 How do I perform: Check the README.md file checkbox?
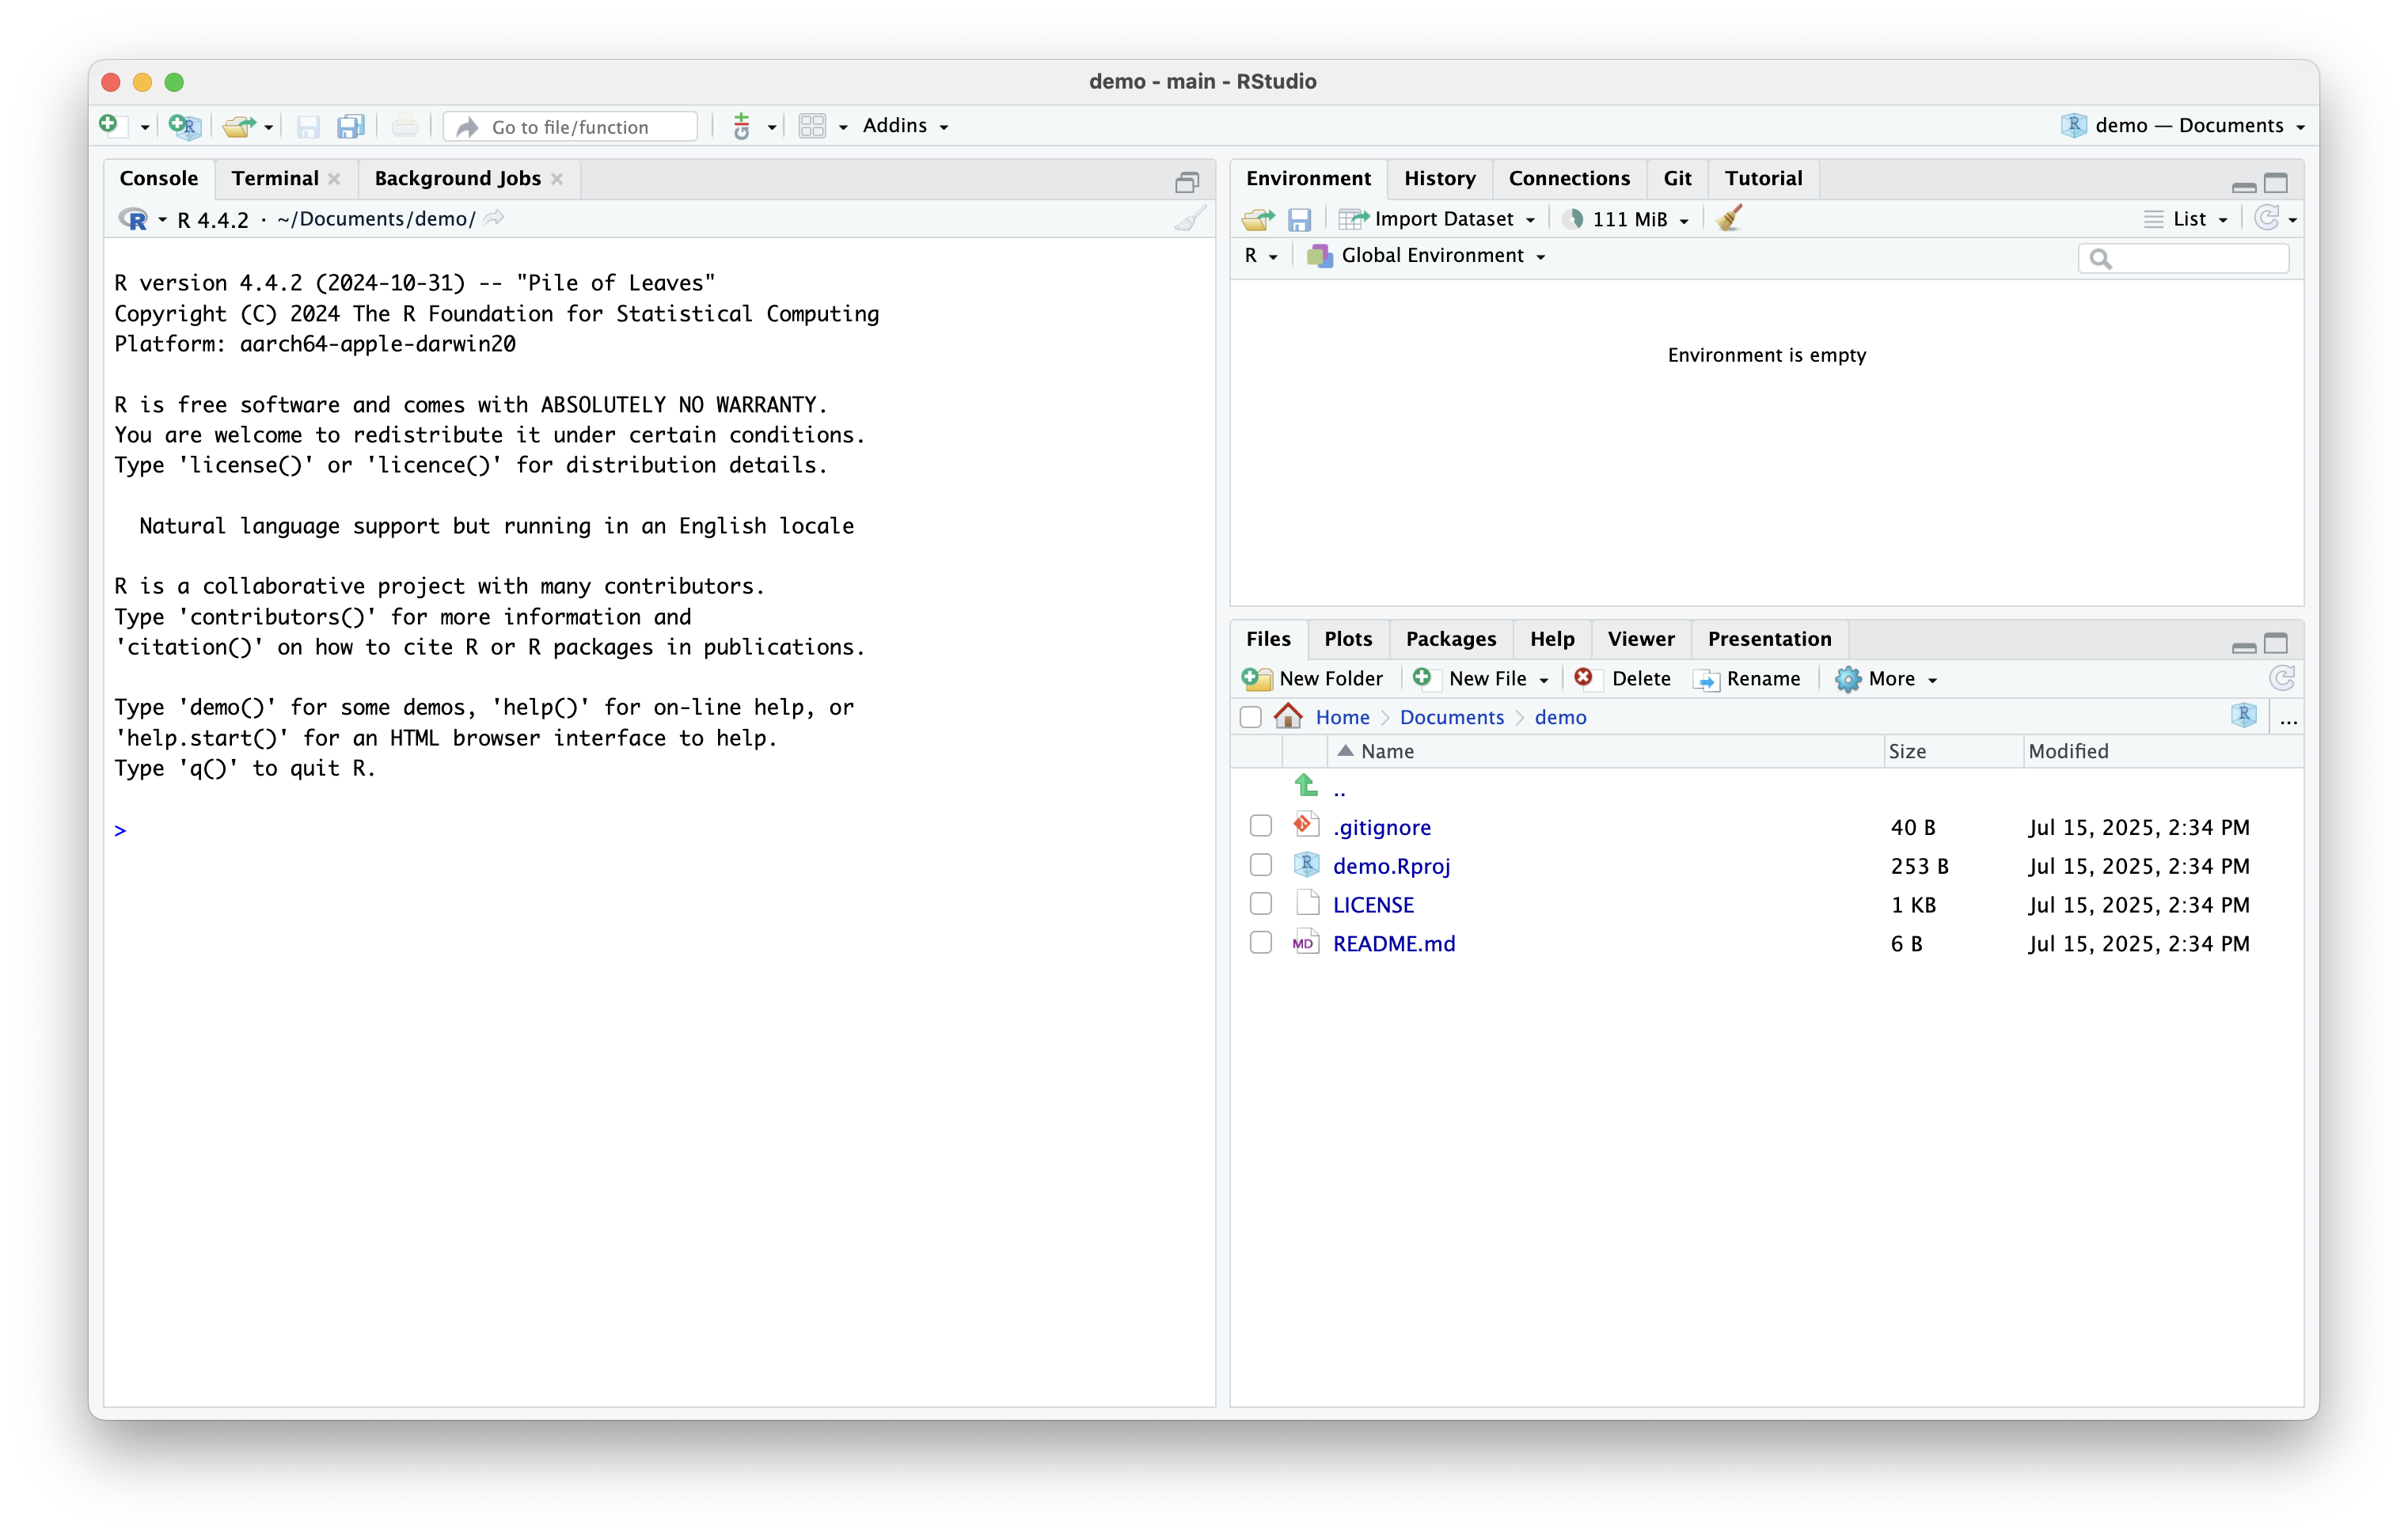(1260, 943)
